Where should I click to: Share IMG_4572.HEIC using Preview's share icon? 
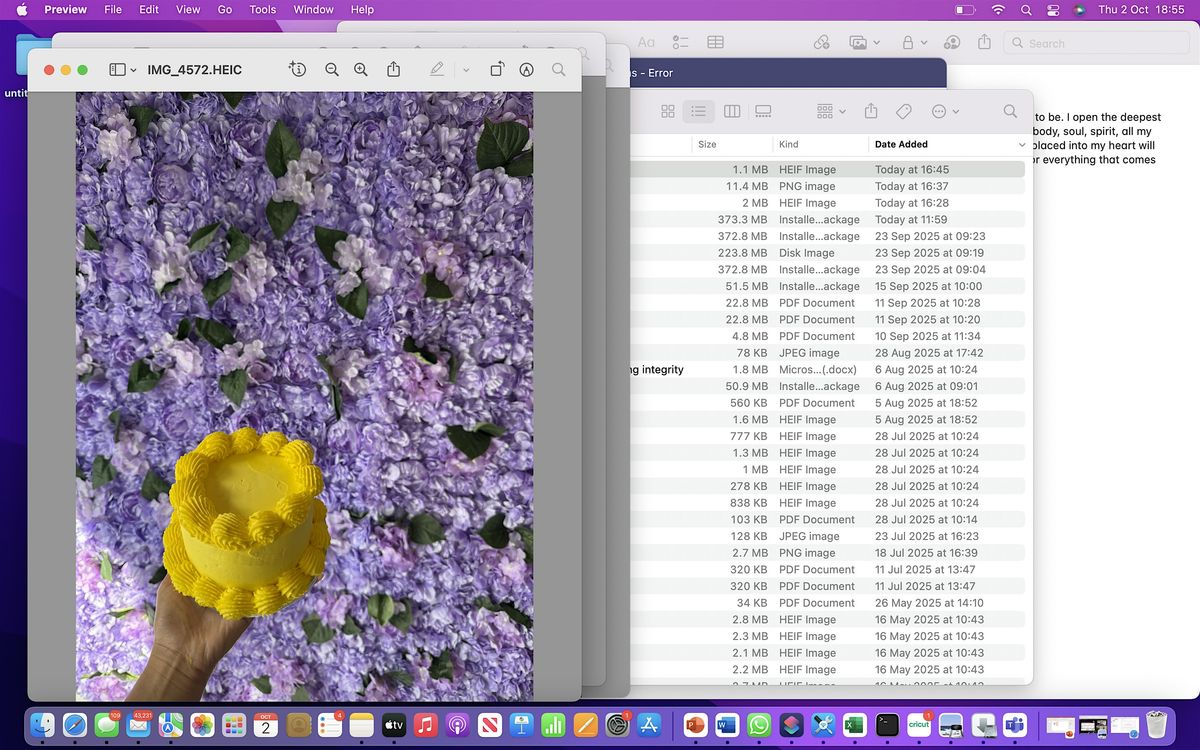point(394,70)
